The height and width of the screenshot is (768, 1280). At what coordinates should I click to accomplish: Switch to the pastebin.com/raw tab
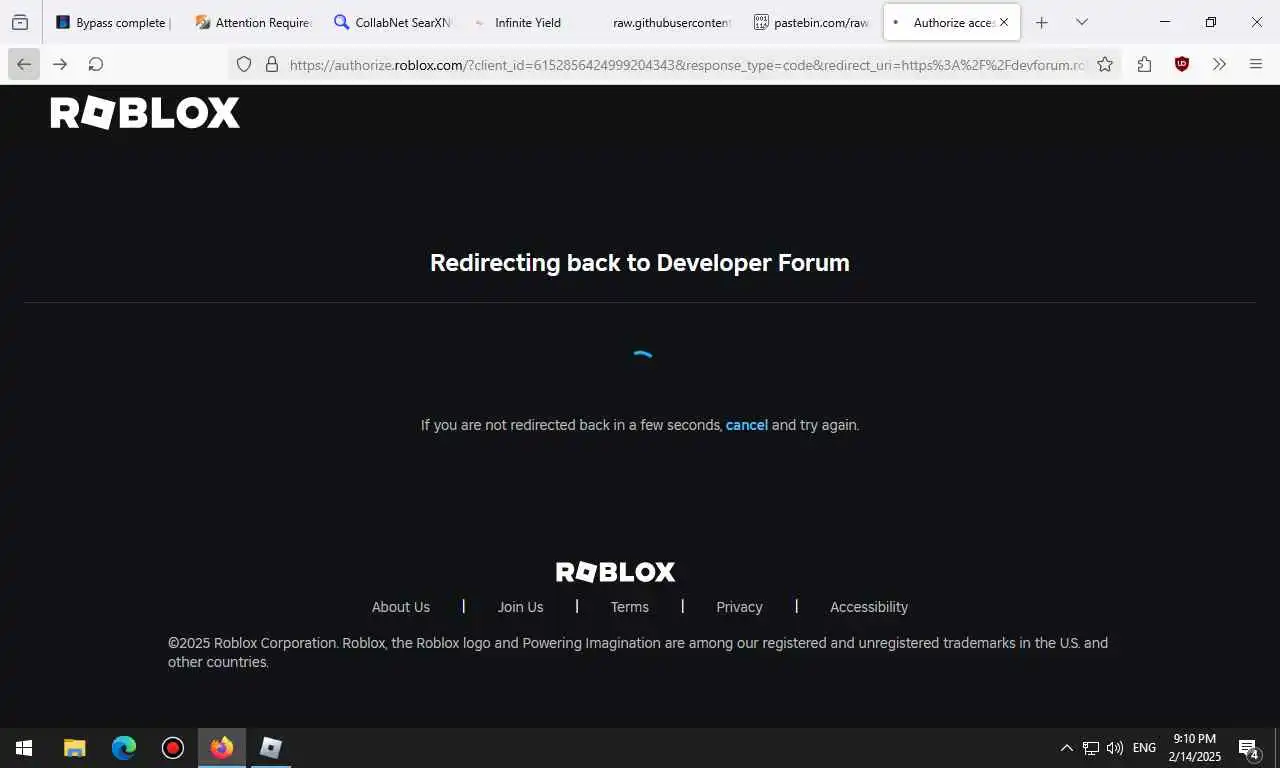[x=810, y=22]
